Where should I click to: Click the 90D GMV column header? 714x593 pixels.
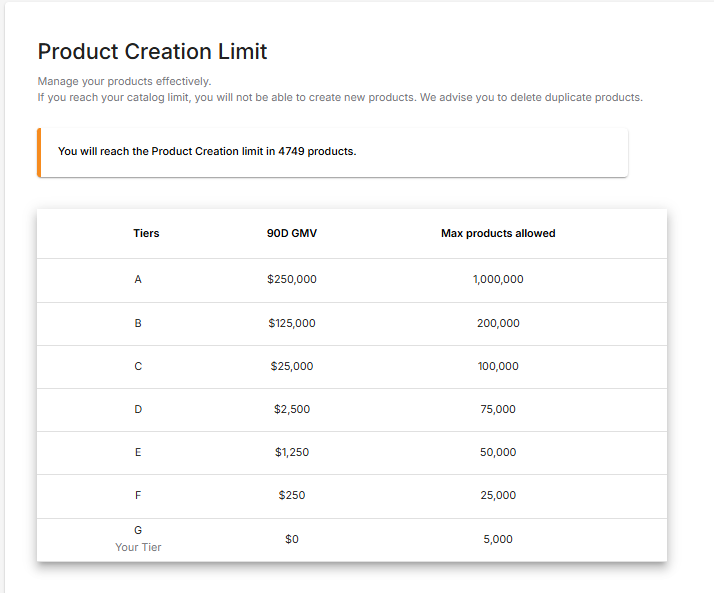click(291, 233)
